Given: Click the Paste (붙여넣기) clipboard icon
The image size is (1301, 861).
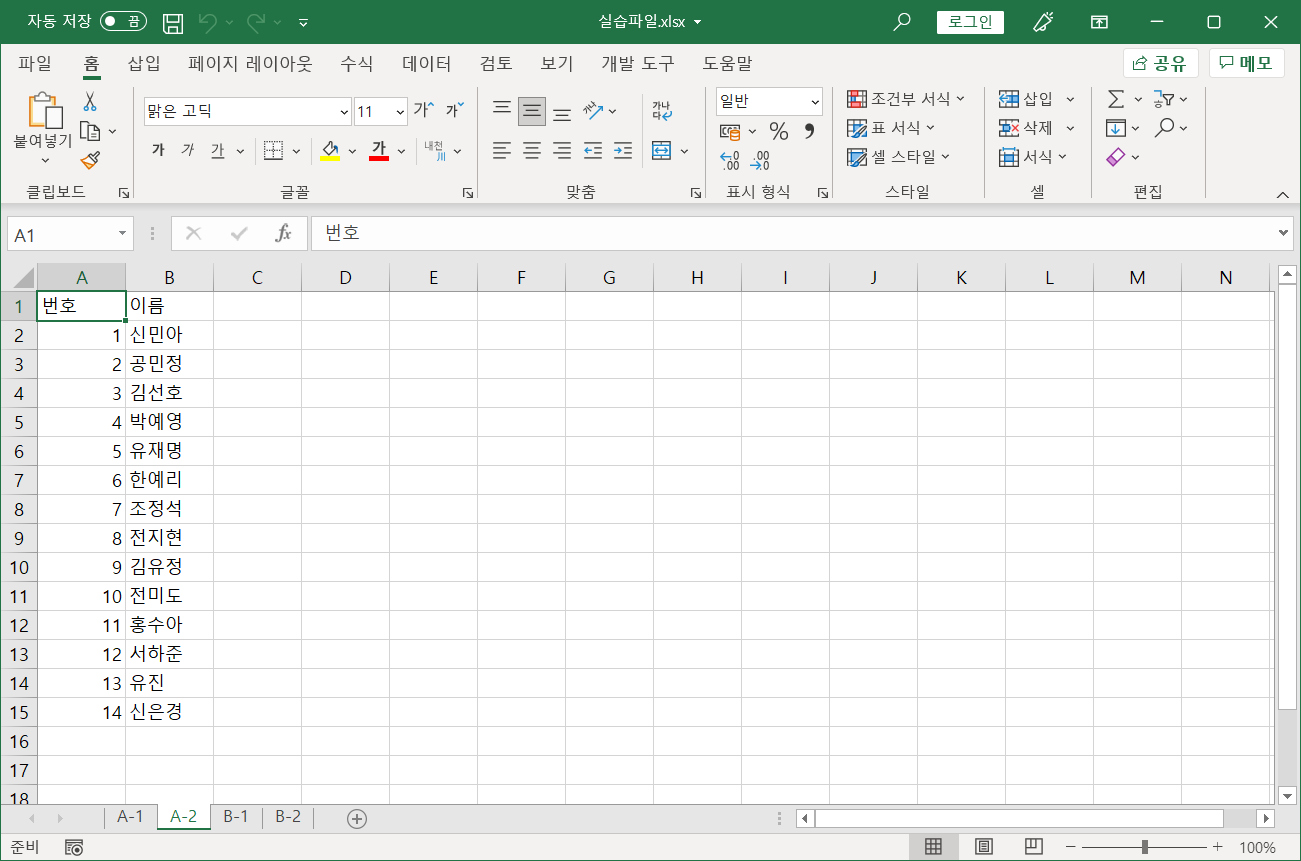Looking at the screenshot, I should click(x=44, y=110).
